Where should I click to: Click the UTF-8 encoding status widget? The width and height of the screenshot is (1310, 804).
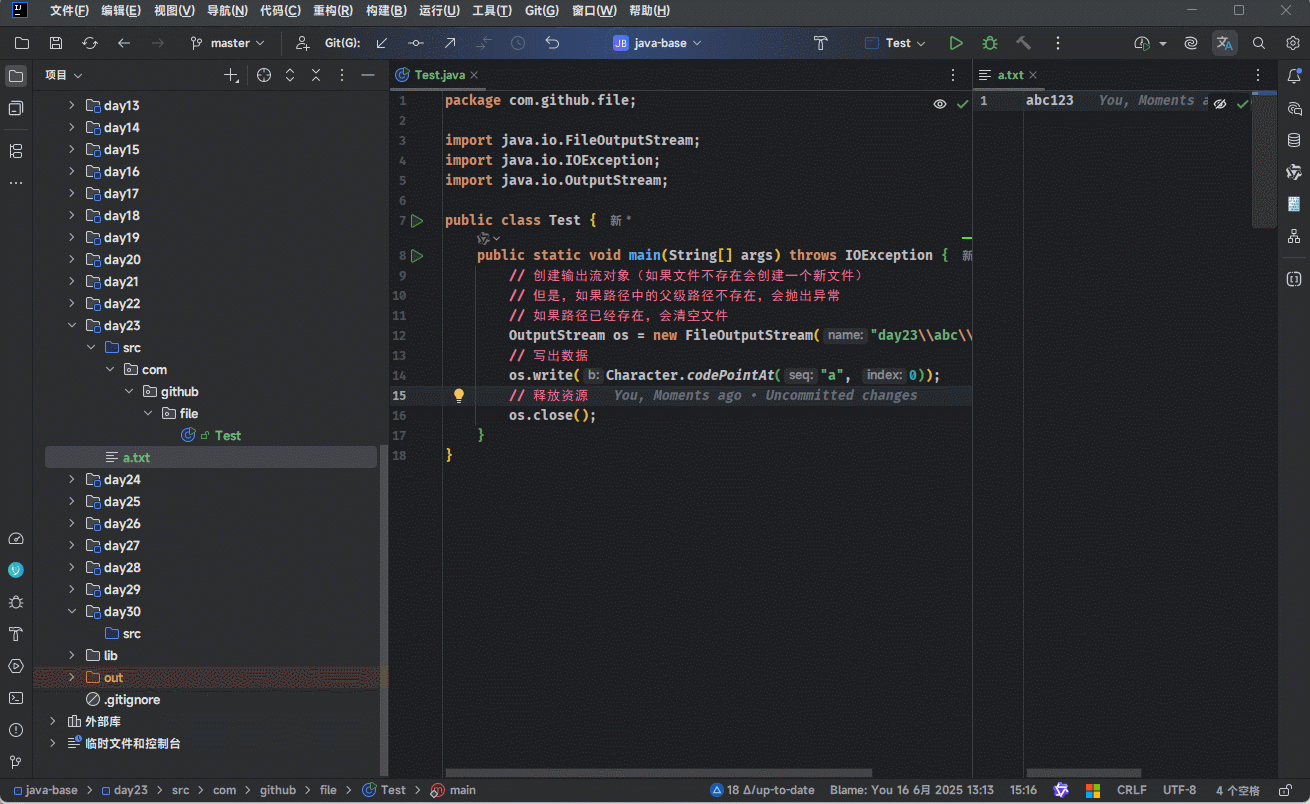point(1179,790)
